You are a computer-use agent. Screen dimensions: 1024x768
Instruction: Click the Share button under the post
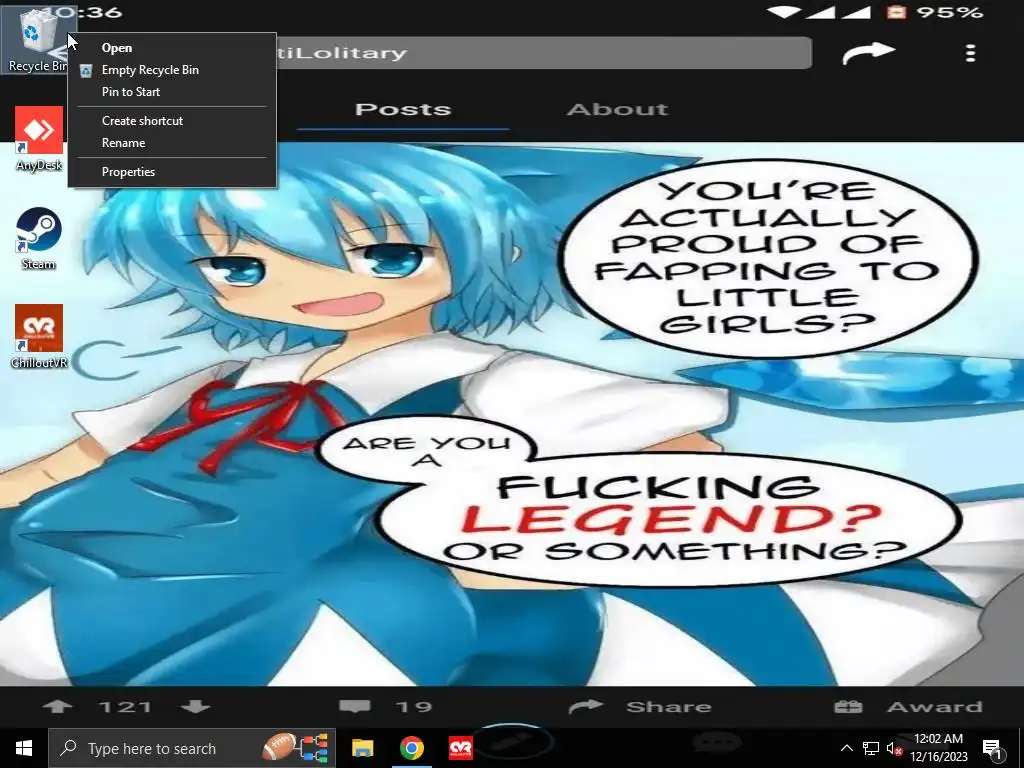click(x=640, y=707)
